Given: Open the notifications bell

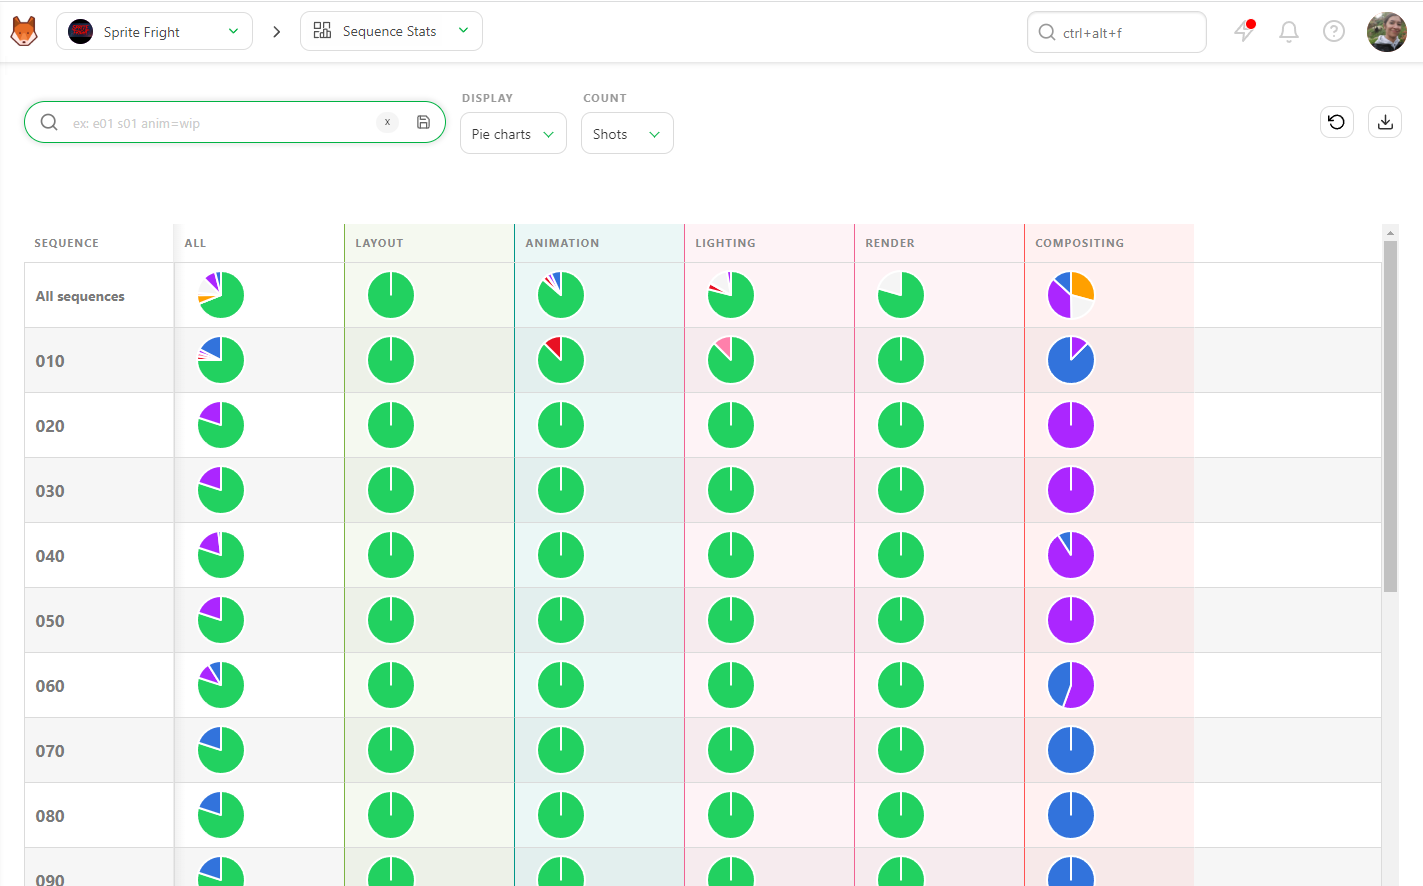Looking at the screenshot, I should (x=1289, y=32).
